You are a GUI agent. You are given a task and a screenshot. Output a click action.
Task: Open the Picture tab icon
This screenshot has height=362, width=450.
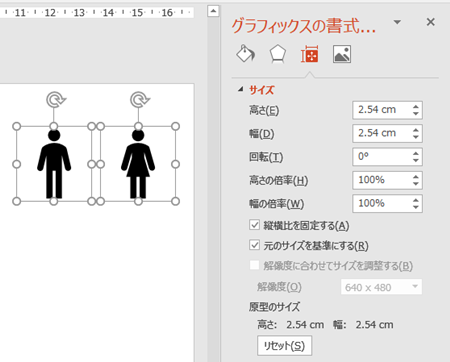342,54
